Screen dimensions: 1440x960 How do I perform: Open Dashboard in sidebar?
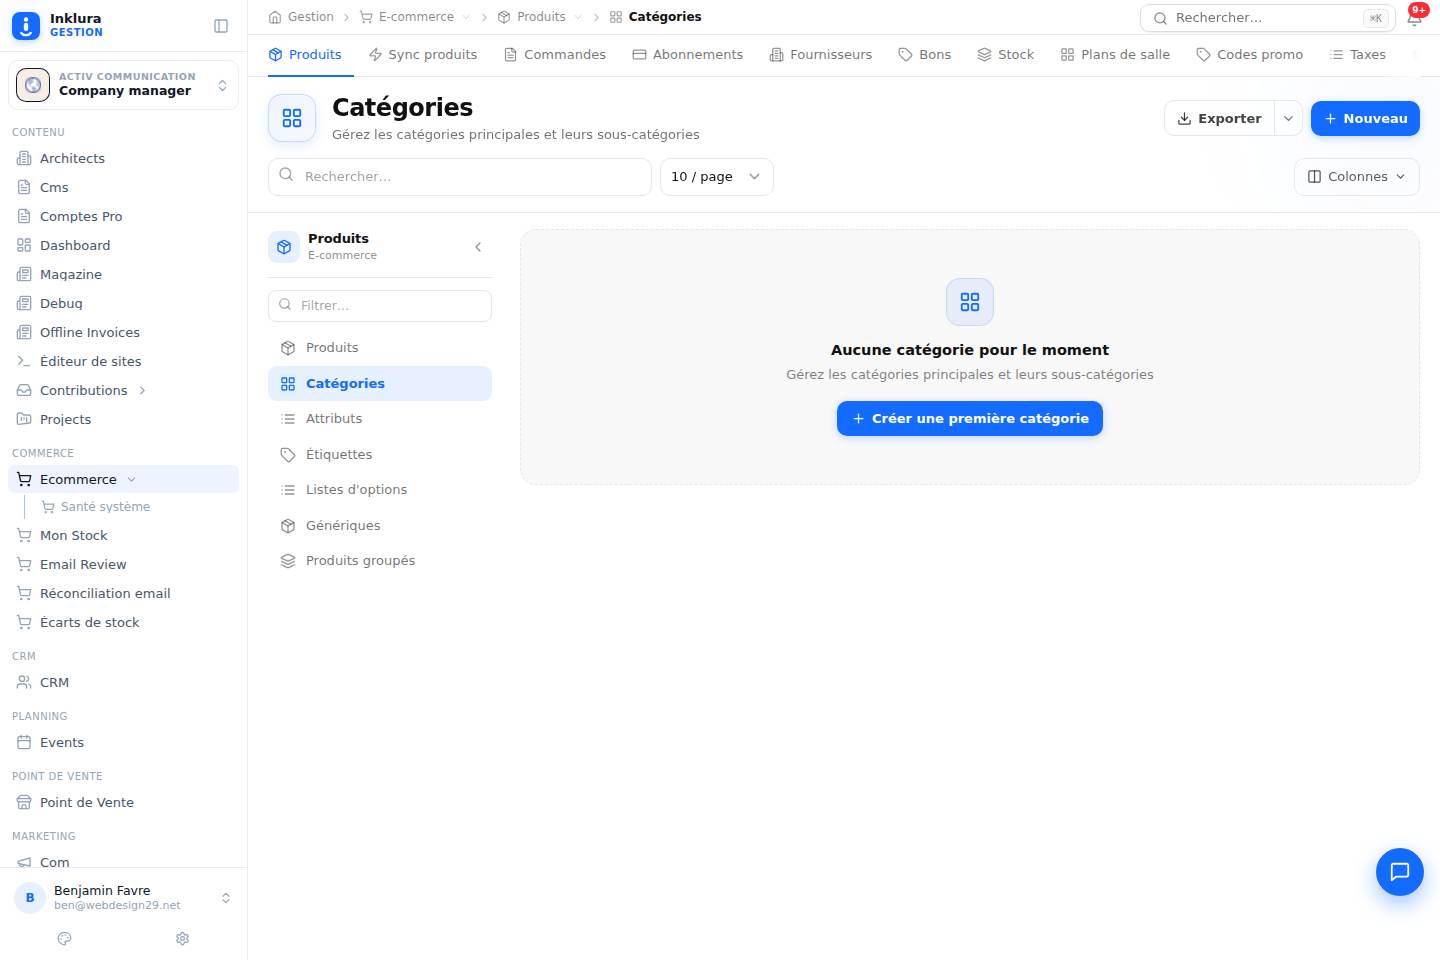pyautogui.click(x=123, y=245)
